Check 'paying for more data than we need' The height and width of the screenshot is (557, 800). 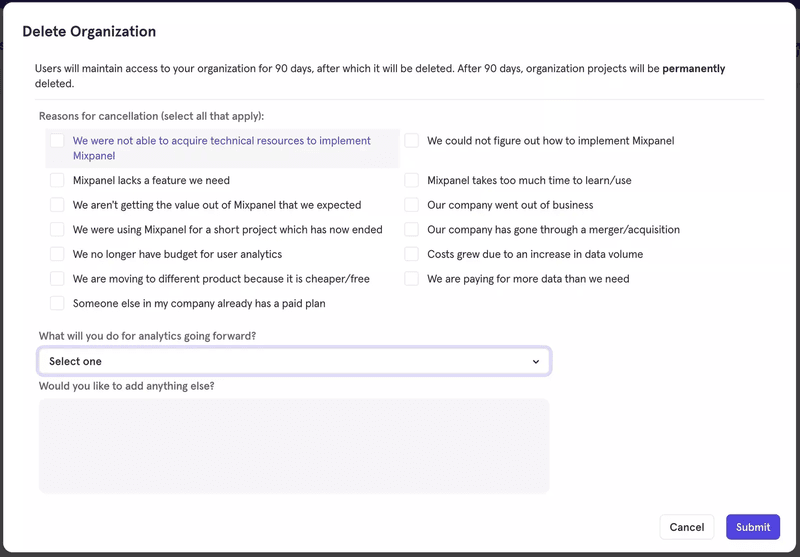412,279
